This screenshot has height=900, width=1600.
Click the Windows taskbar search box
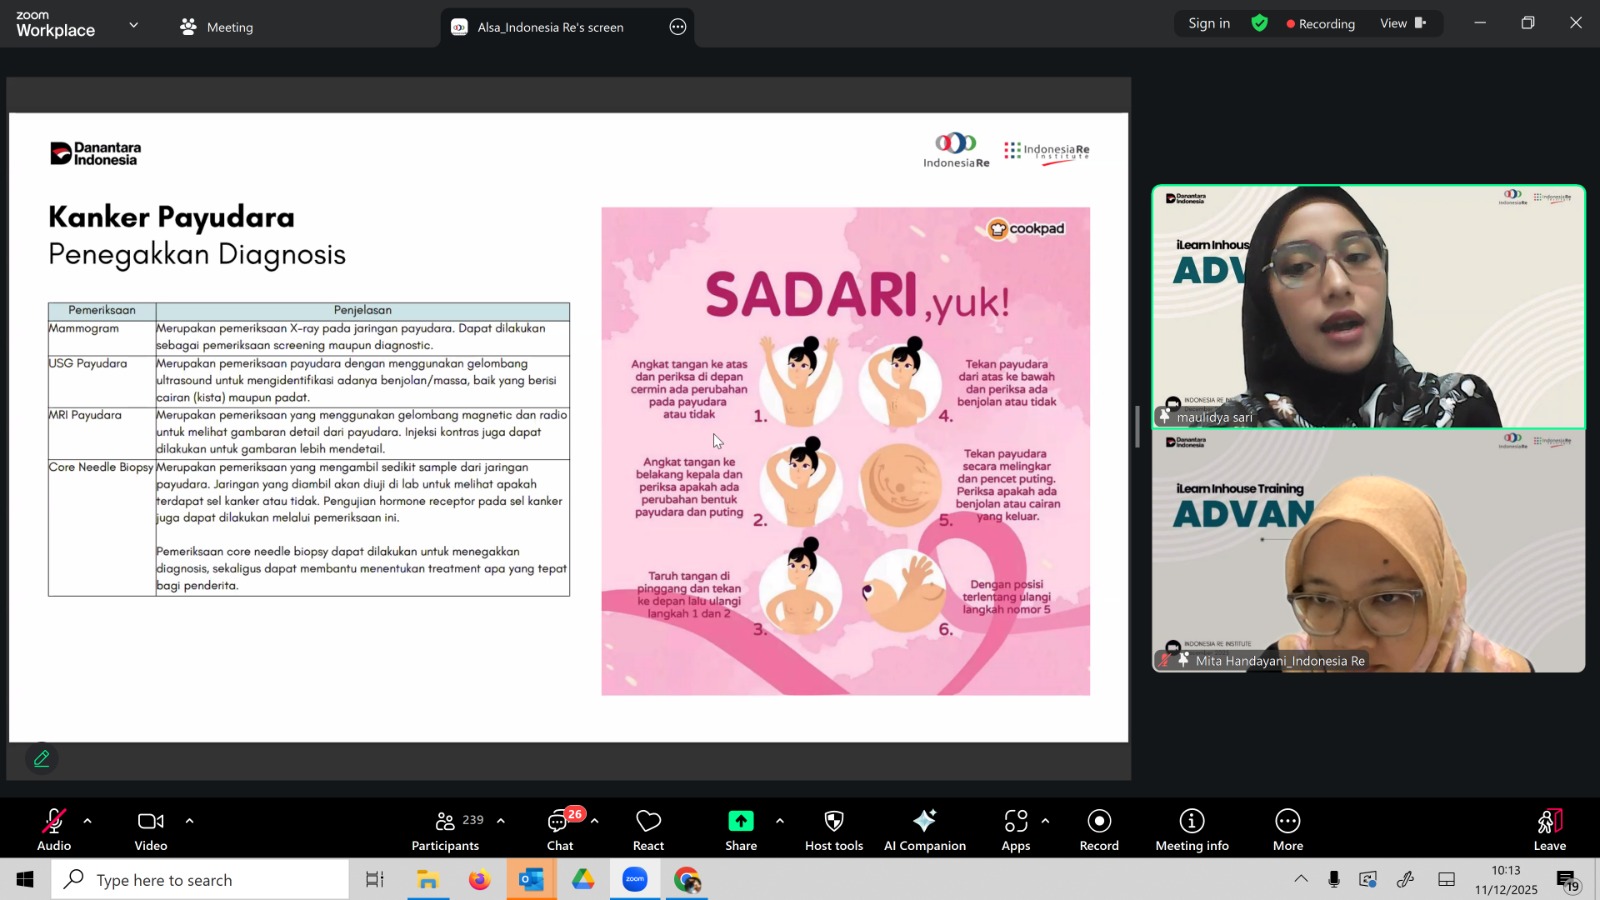click(200, 880)
